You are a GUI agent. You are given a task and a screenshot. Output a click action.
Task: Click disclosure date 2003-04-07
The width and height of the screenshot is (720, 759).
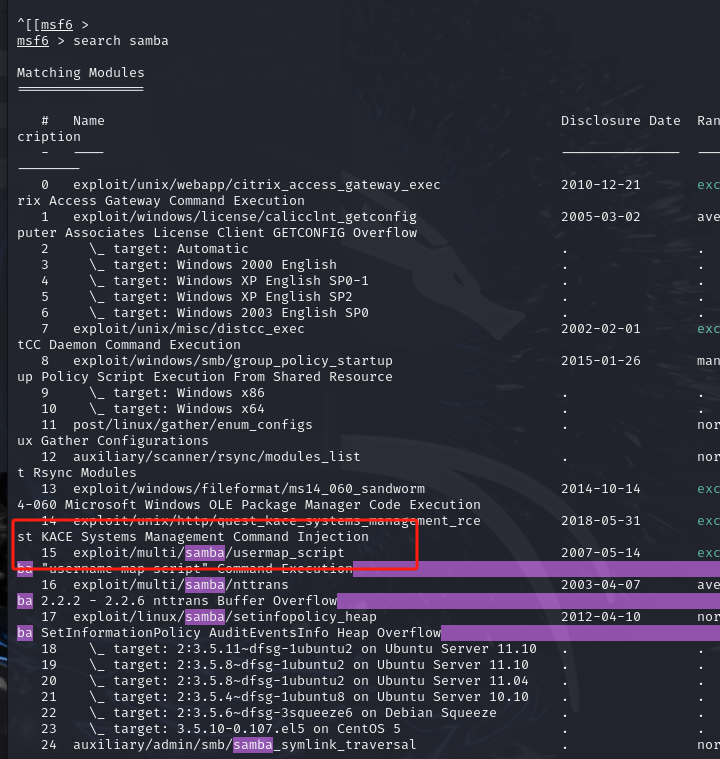[601, 584]
